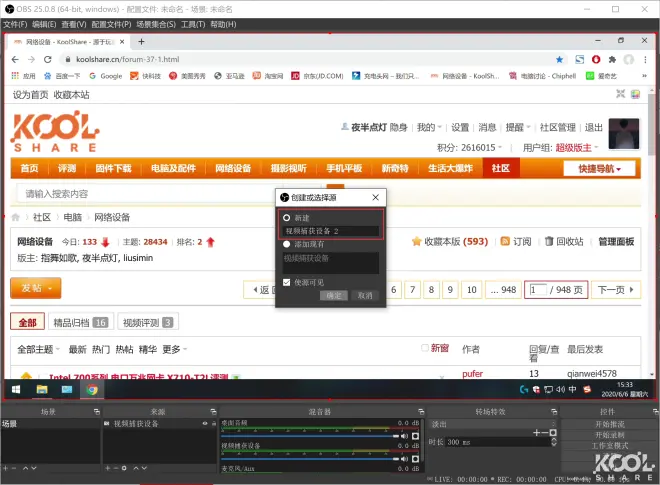
Task: Close the 创建或选择源 dialog
Action: 375,197
